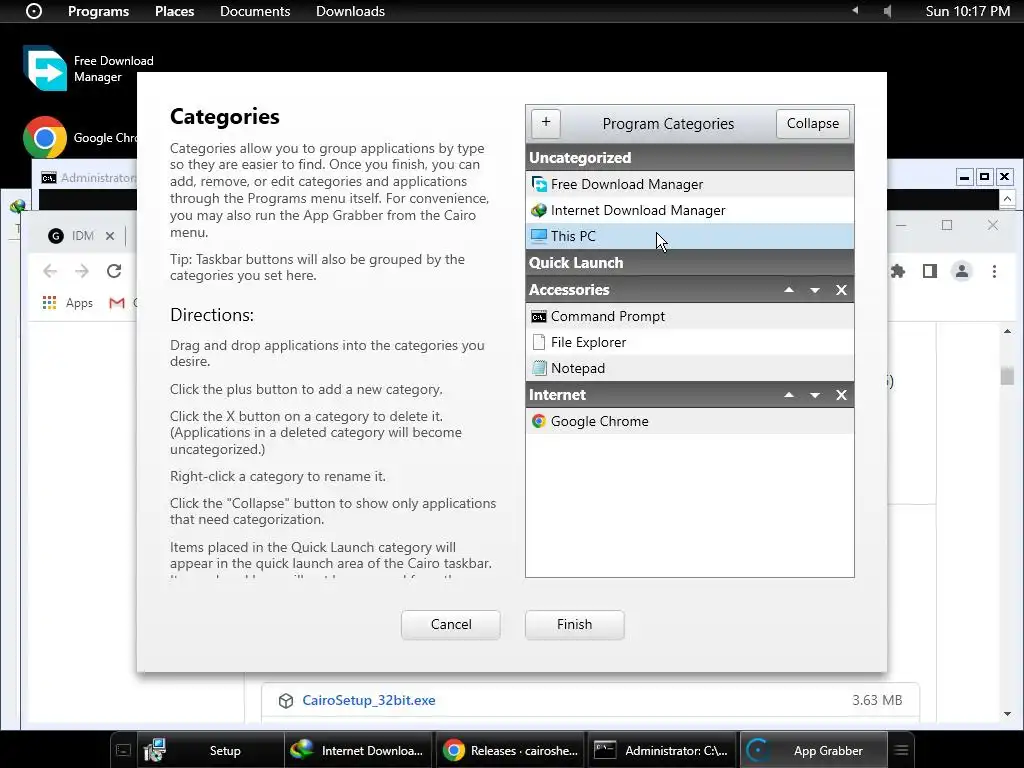
Task: Switch to Administrator command prompt taskbar button
Action: tap(662, 750)
